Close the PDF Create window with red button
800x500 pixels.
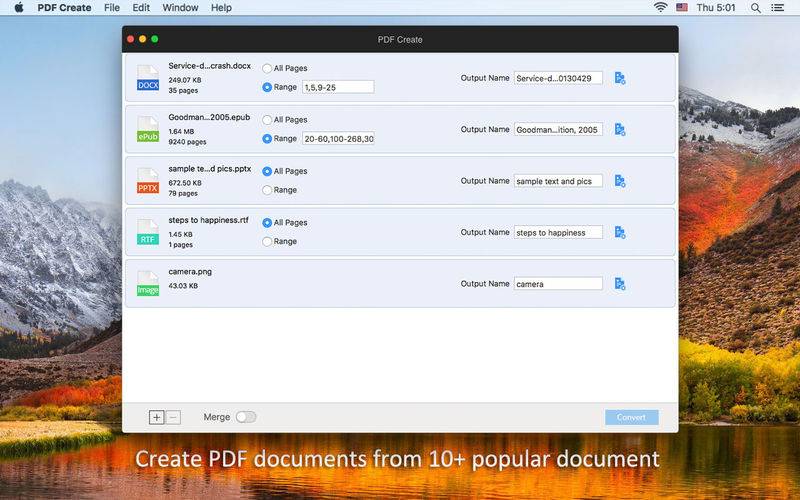click(x=131, y=39)
